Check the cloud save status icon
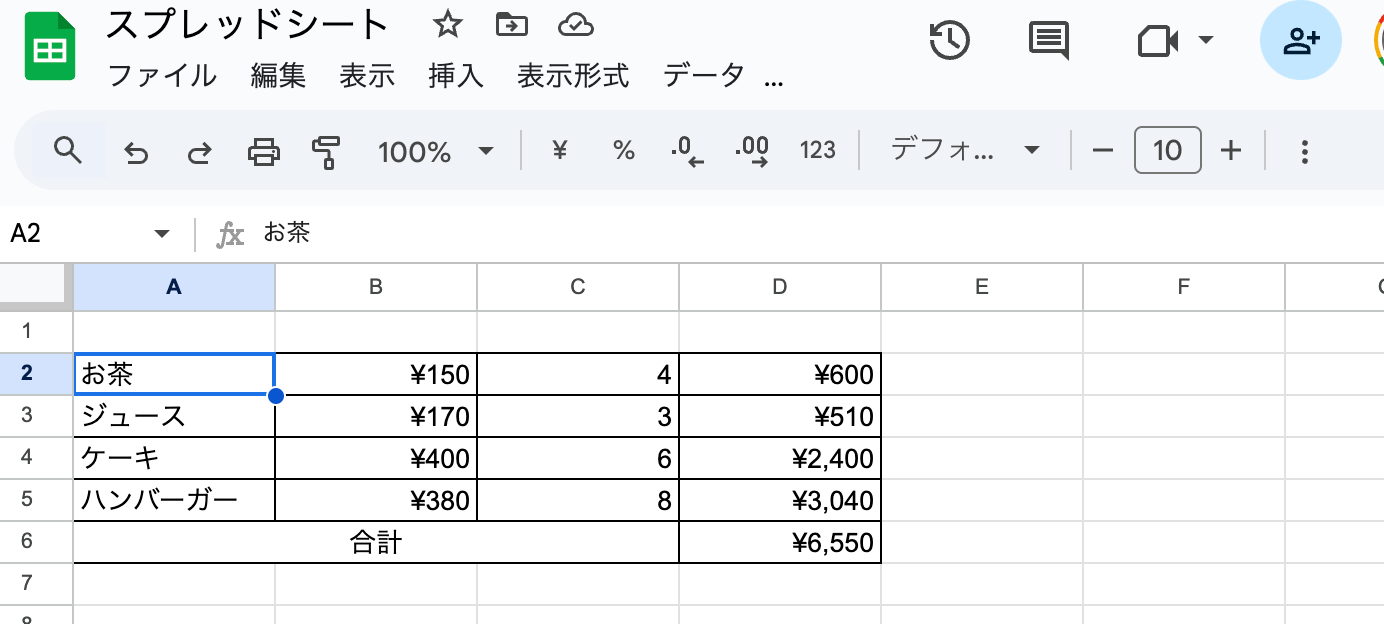Viewport: 1384px width, 624px height. (576, 25)
